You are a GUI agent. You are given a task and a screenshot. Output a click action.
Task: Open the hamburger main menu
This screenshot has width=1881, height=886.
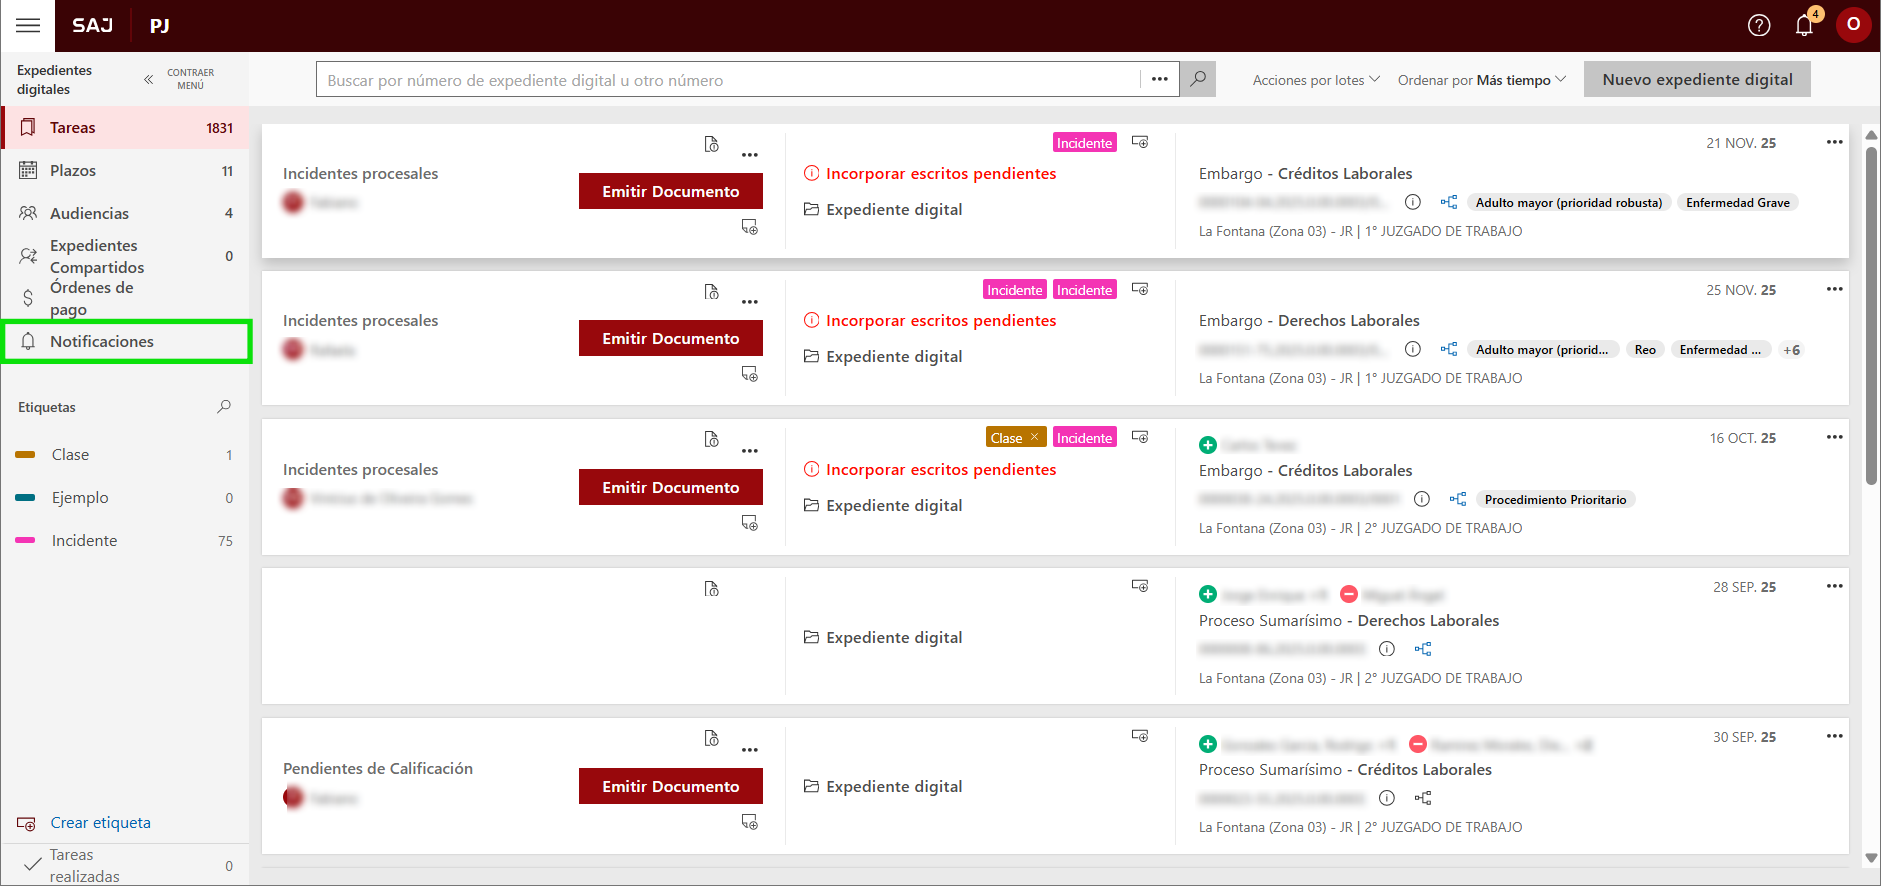pos(28,26)
